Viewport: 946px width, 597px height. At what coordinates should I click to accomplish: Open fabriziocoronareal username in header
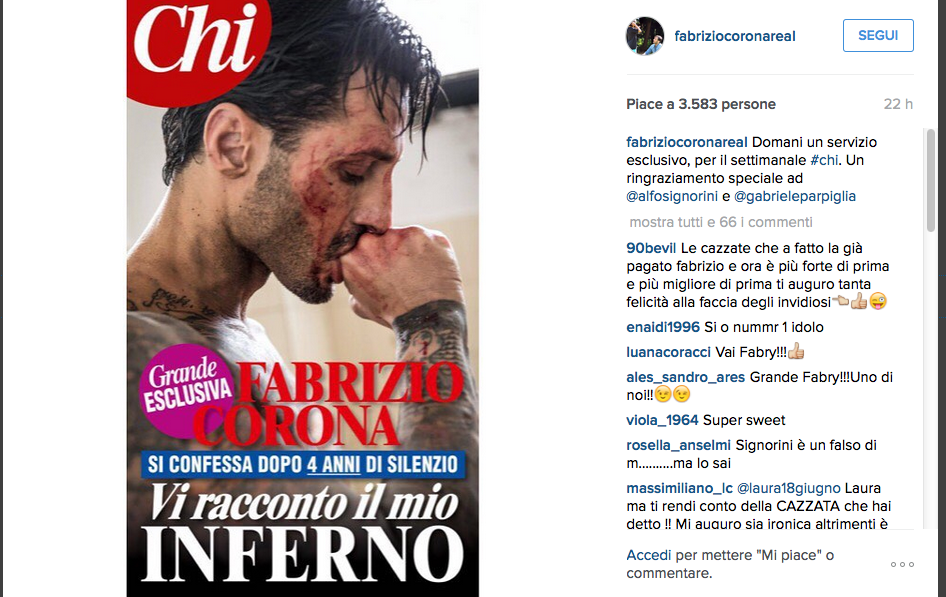[734, 36]
